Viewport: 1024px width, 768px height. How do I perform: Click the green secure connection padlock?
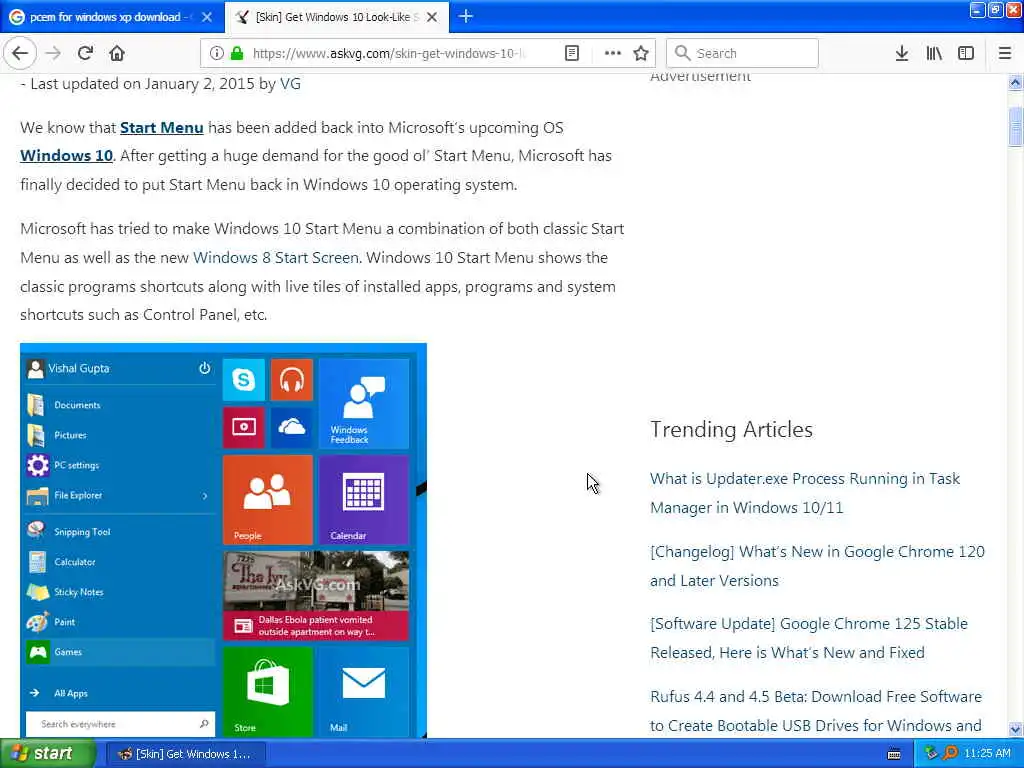click(237, 53)
